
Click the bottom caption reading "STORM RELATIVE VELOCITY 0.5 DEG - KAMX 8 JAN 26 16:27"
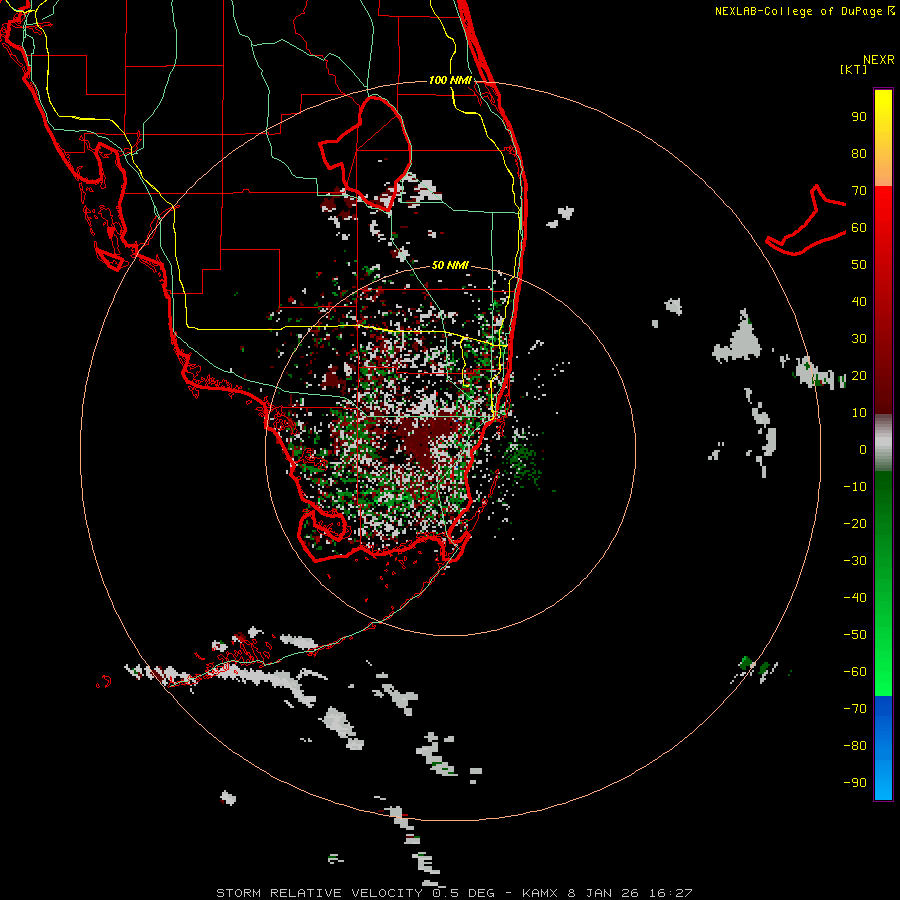point(454,893)
